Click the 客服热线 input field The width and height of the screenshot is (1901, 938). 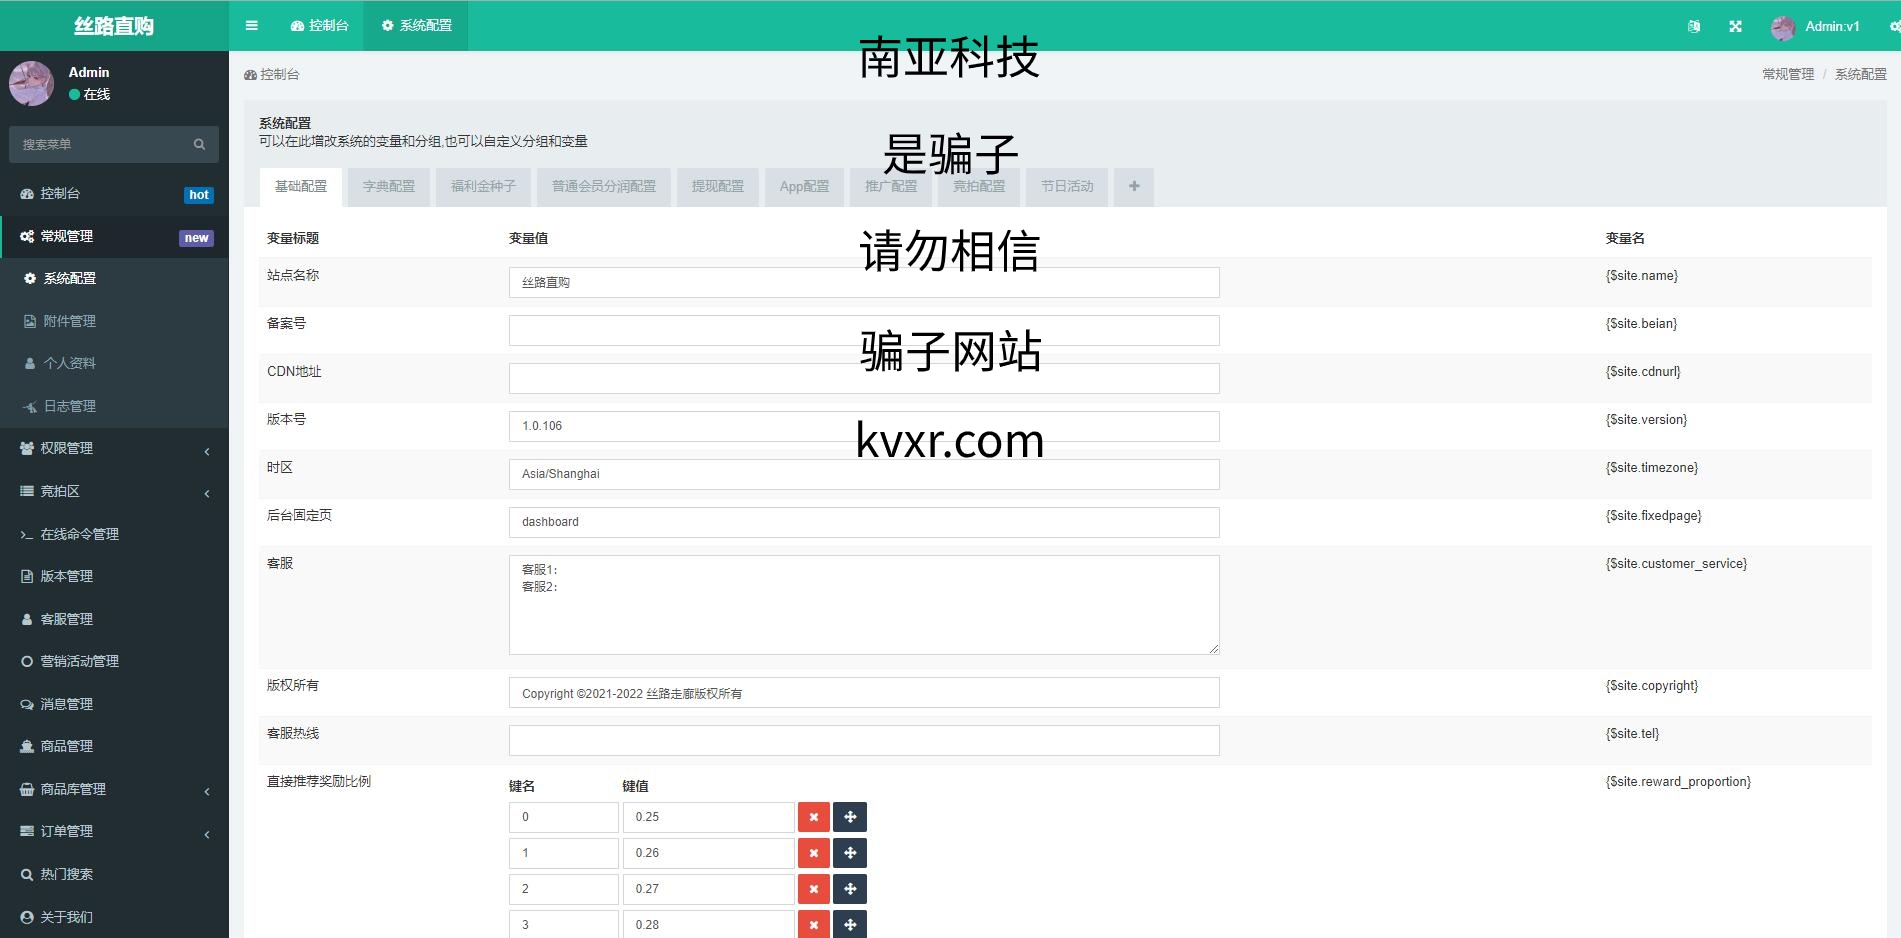click(x=864, y=740)
